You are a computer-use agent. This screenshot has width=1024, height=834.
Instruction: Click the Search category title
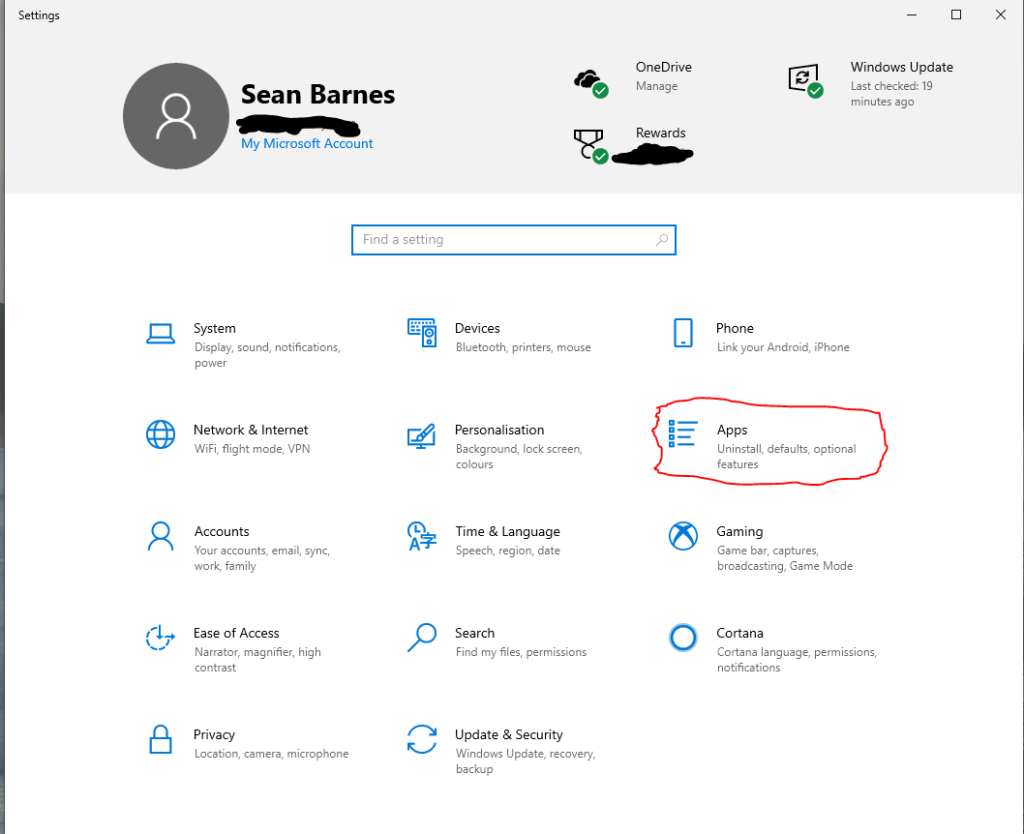pyautogui.click(x=474, y=633)
